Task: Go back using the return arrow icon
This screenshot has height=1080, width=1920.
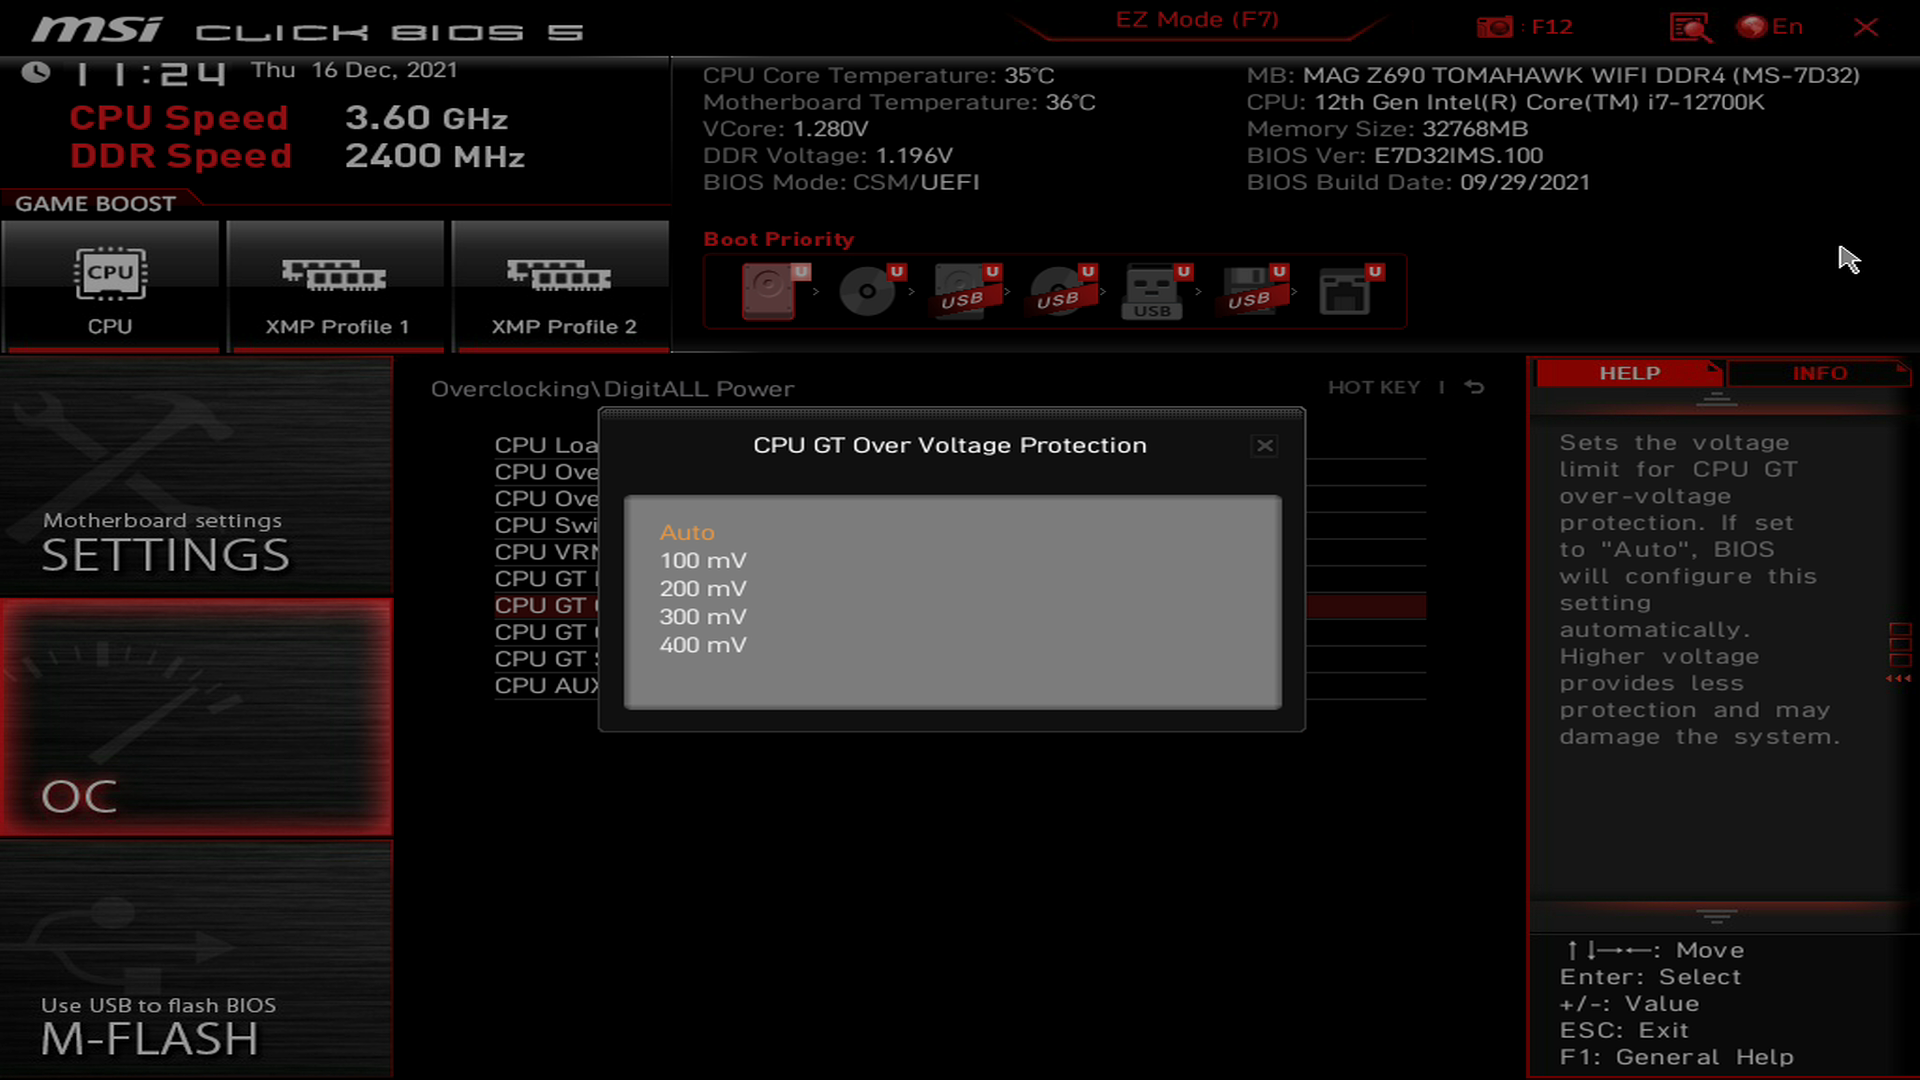Action: pyautogui.click(x=1474, y=387)
